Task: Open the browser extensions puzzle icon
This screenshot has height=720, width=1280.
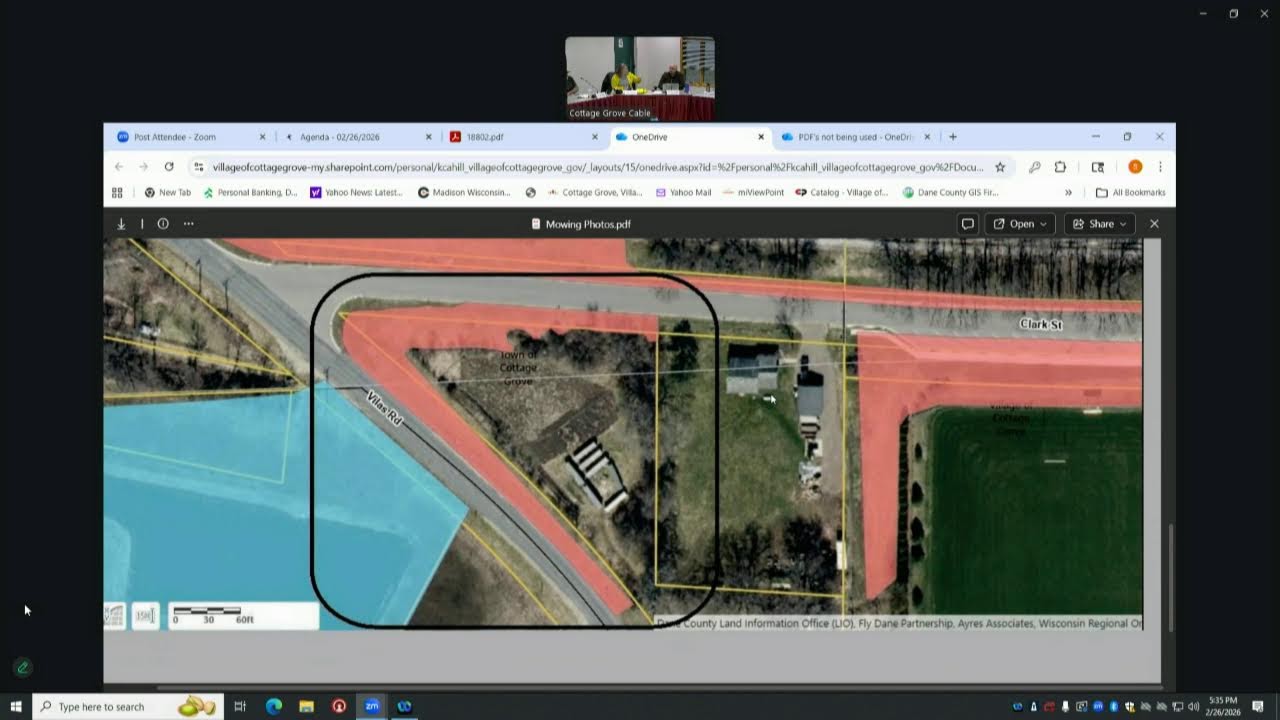Action: point(1060,167)
